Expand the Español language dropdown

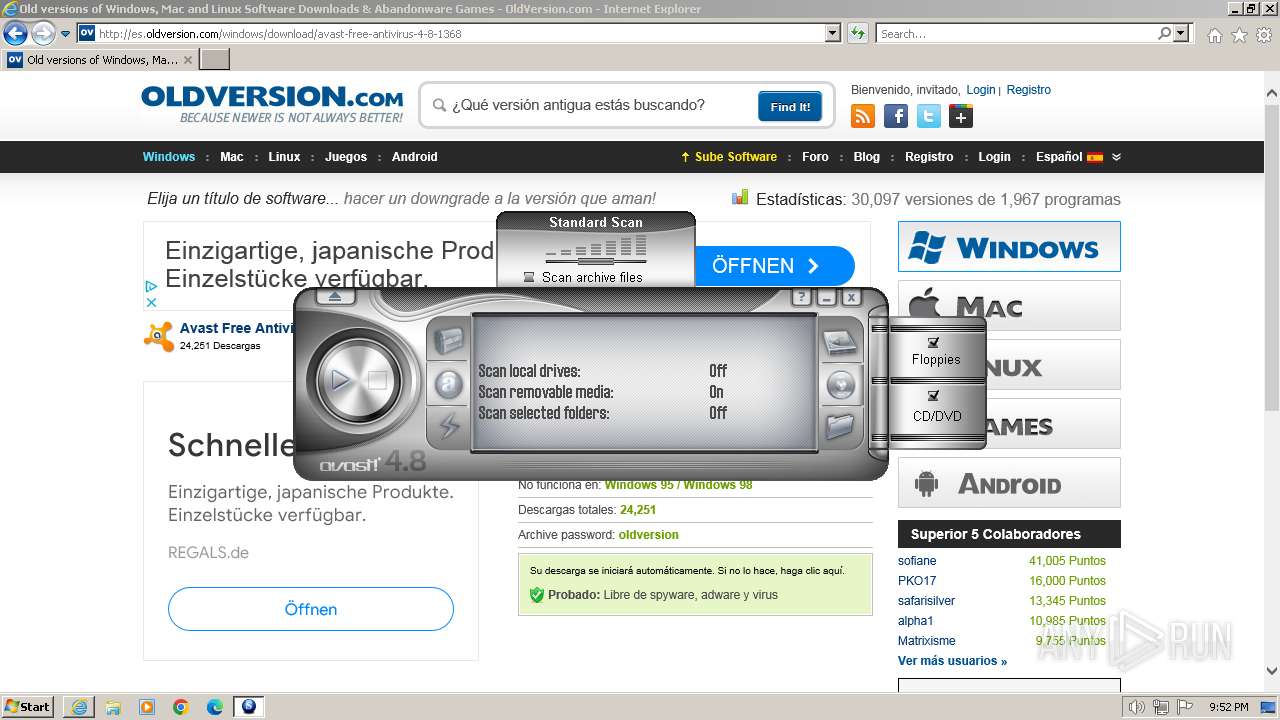point(1078,157)
